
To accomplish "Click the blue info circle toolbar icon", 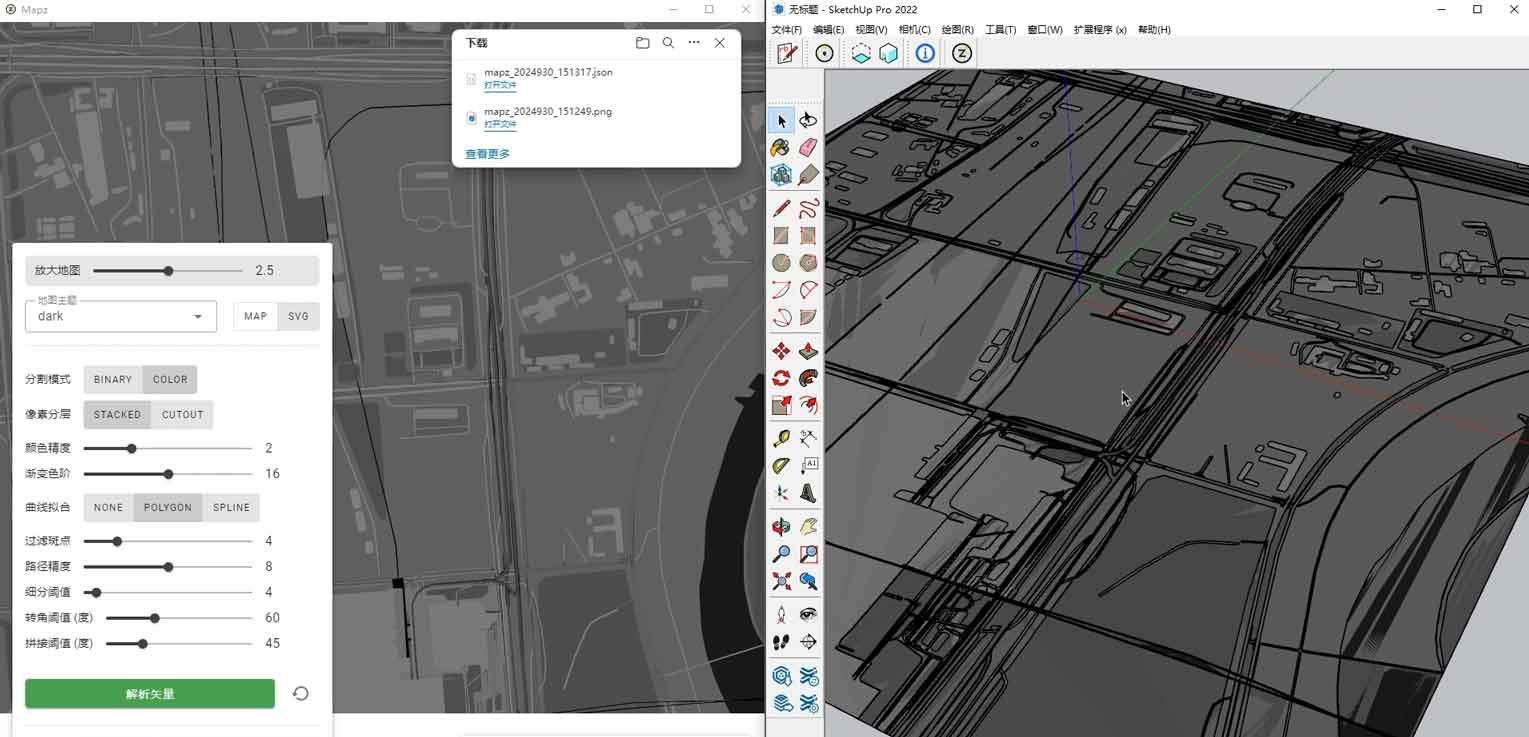I will [x=925, y=54].
